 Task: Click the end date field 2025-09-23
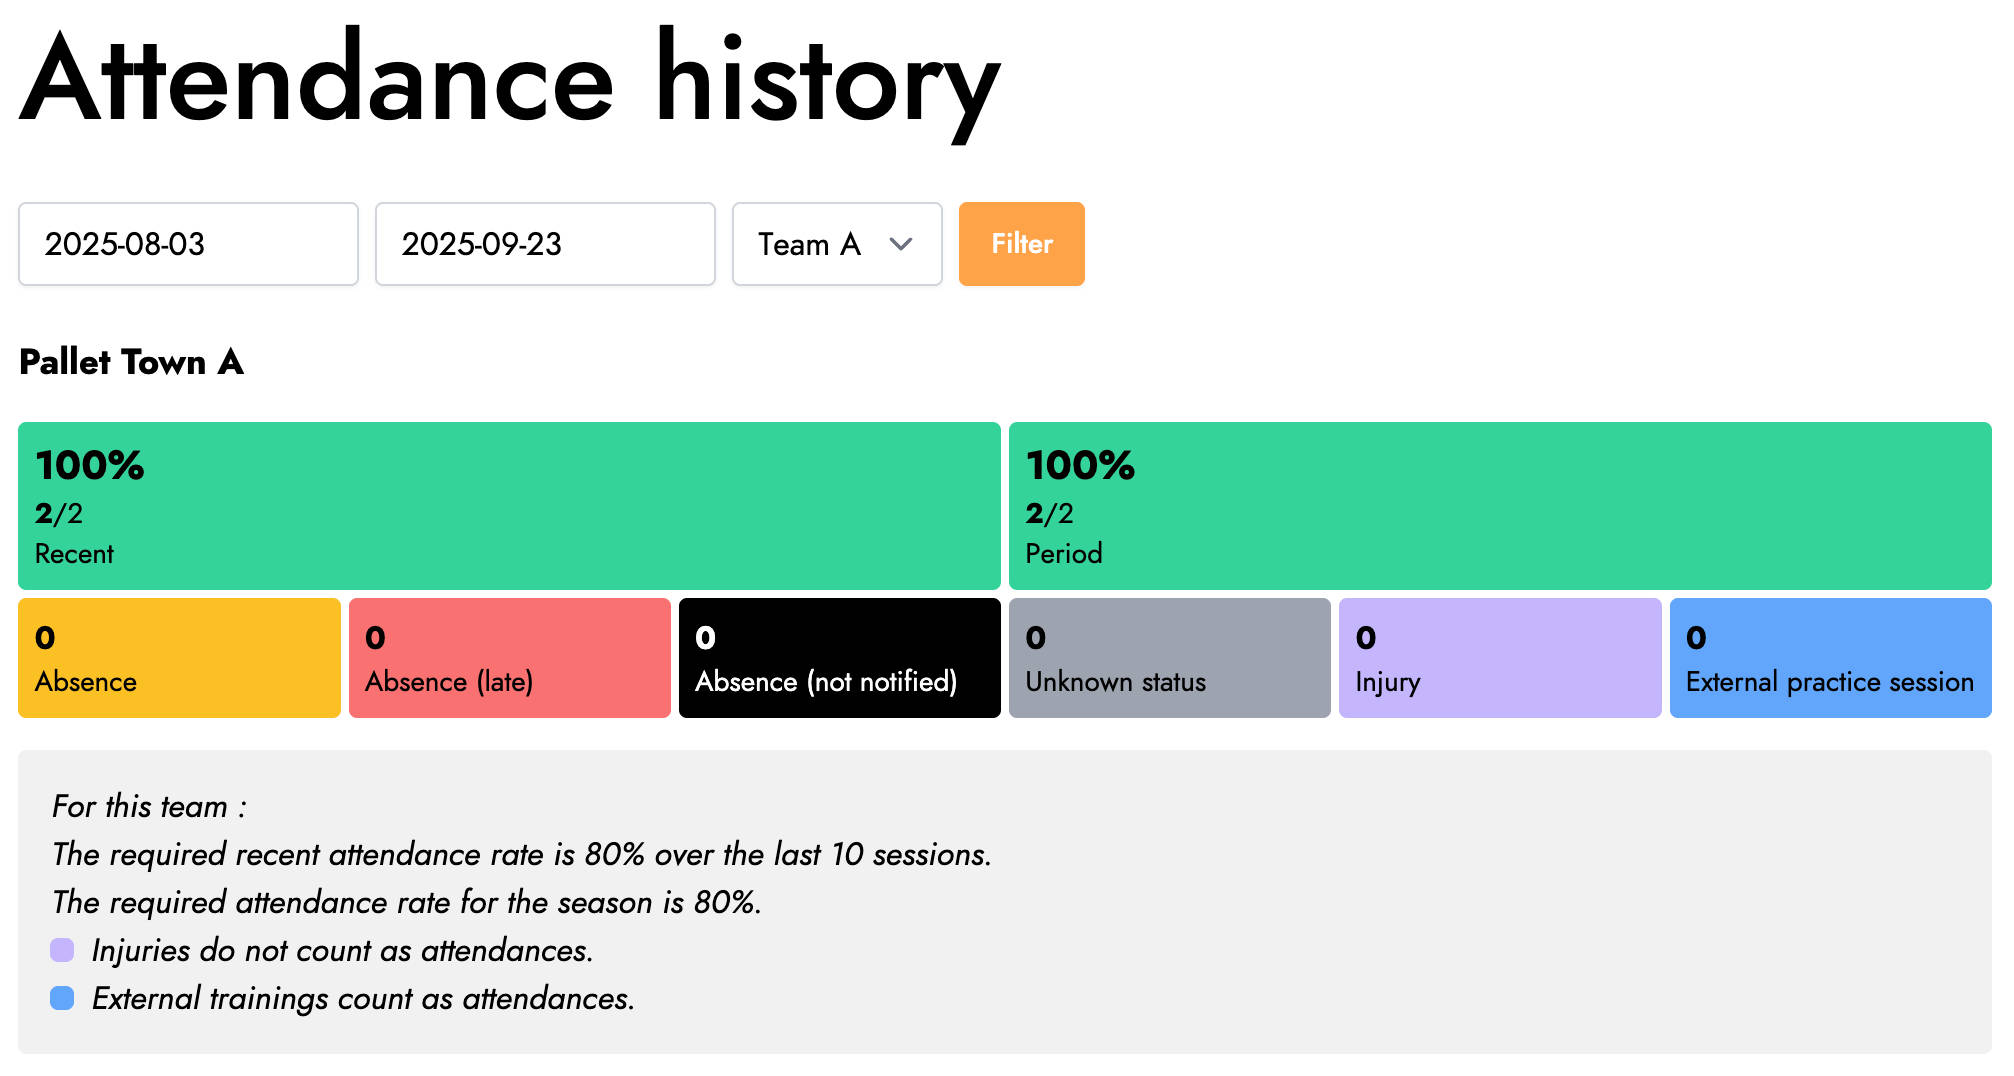pyautogui.click(x=545, y=244)
